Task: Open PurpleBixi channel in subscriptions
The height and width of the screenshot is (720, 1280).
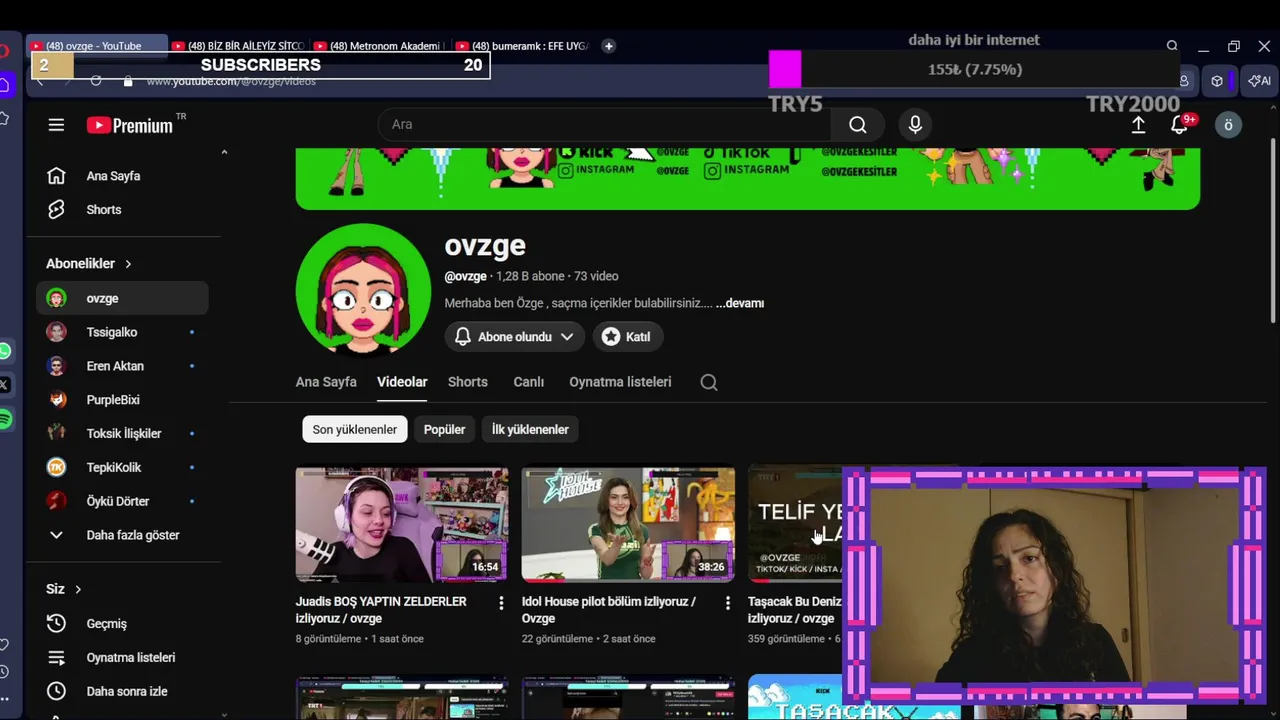Action: (x=122, y=400)
